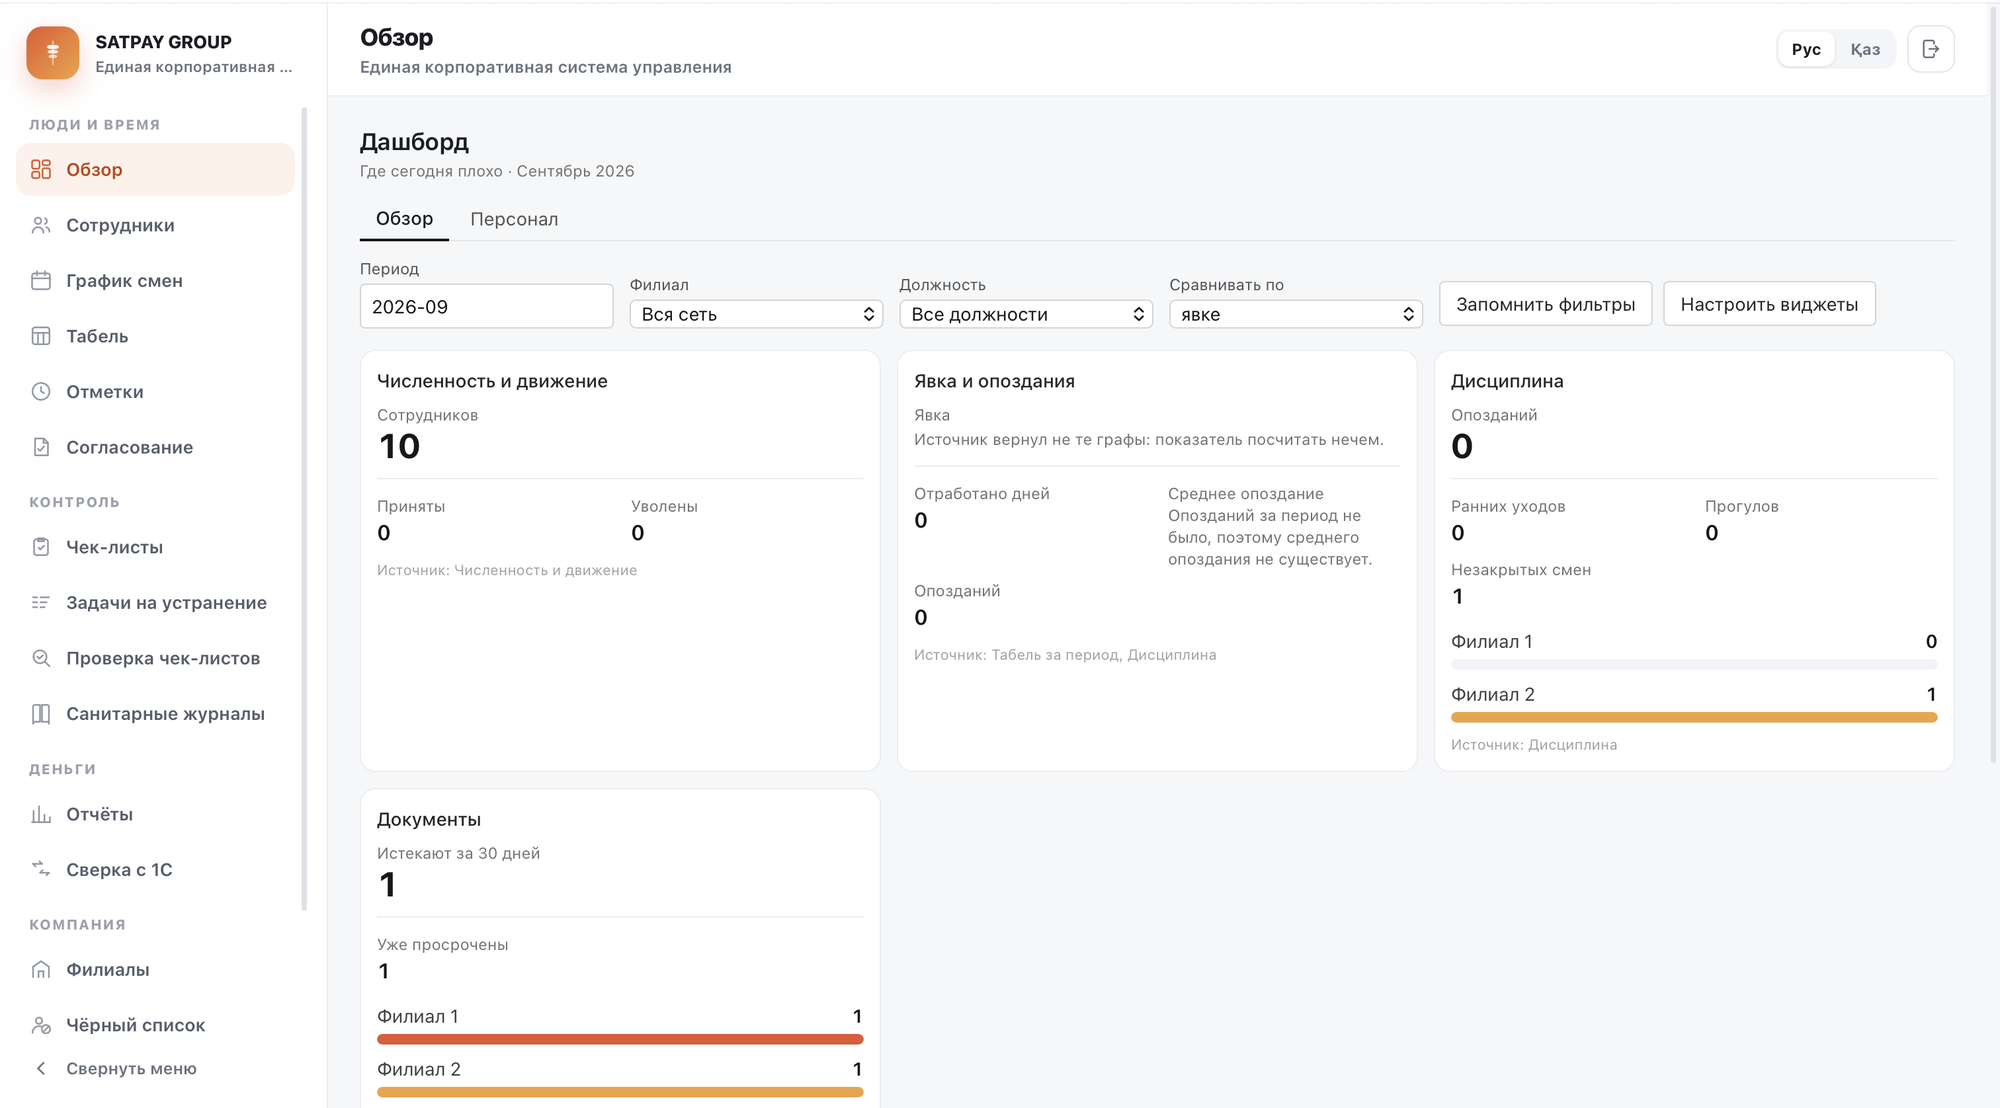Screen dimensions: 2000x1108
Task: Switch to the Персонал tab
Action: tap(514, 219)
